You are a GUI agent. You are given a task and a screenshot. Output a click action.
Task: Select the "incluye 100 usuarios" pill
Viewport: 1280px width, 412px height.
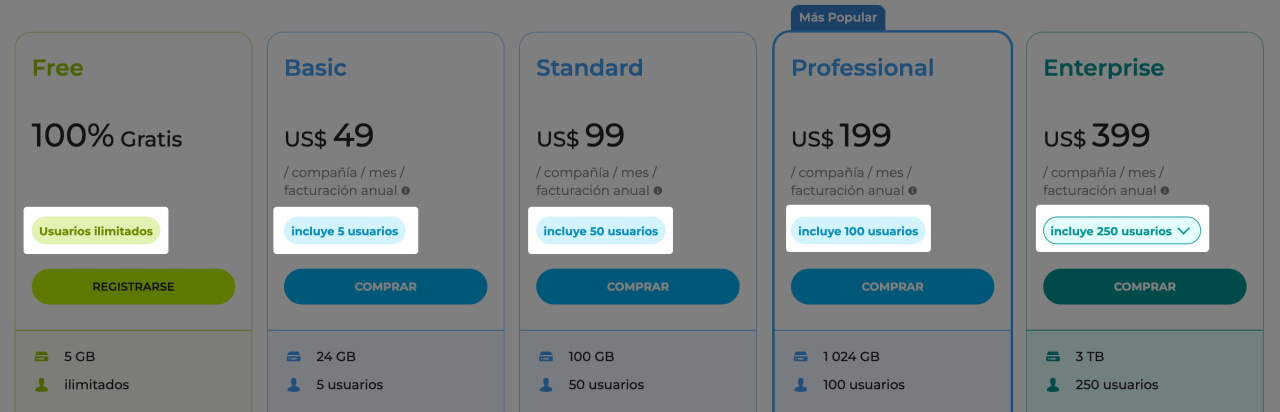[x=858, y=231]
